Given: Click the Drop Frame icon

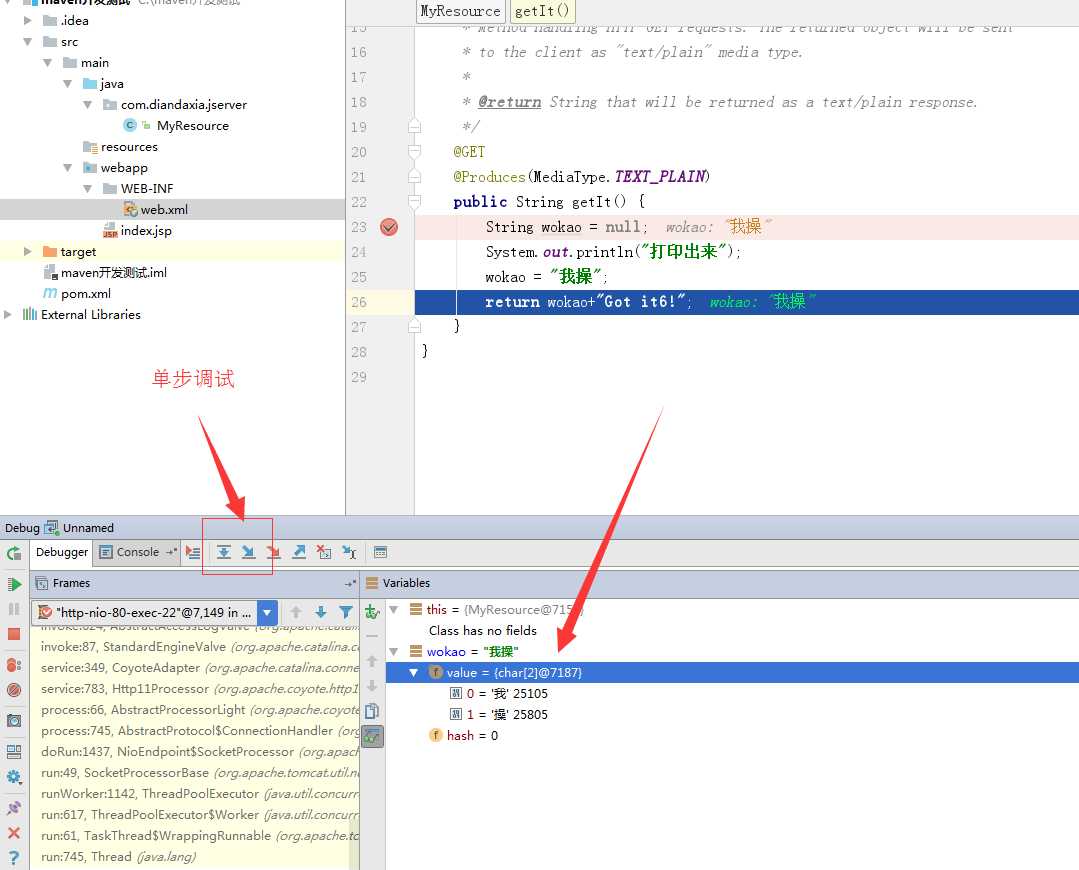Looking at the screenshot, I should click(324, 552).
